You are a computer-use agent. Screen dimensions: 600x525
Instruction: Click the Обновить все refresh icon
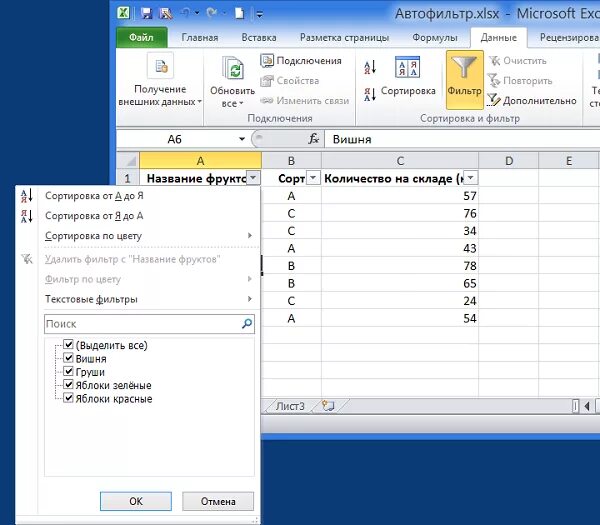coord(233,68)
